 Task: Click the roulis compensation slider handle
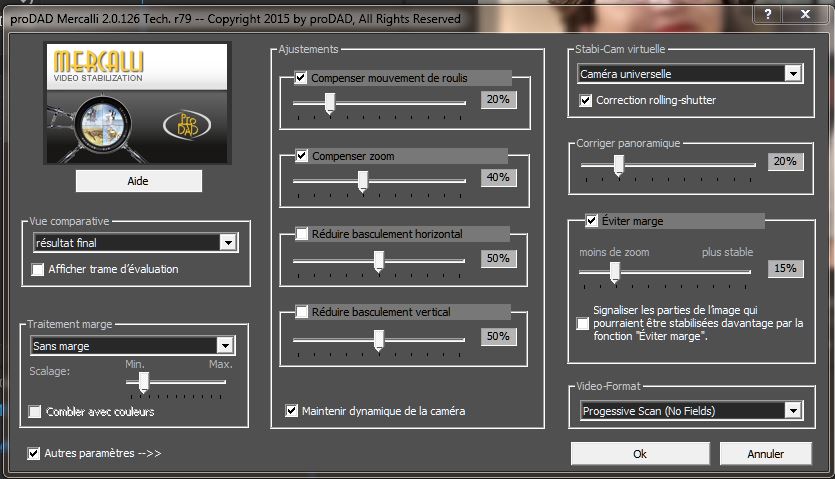330,103
